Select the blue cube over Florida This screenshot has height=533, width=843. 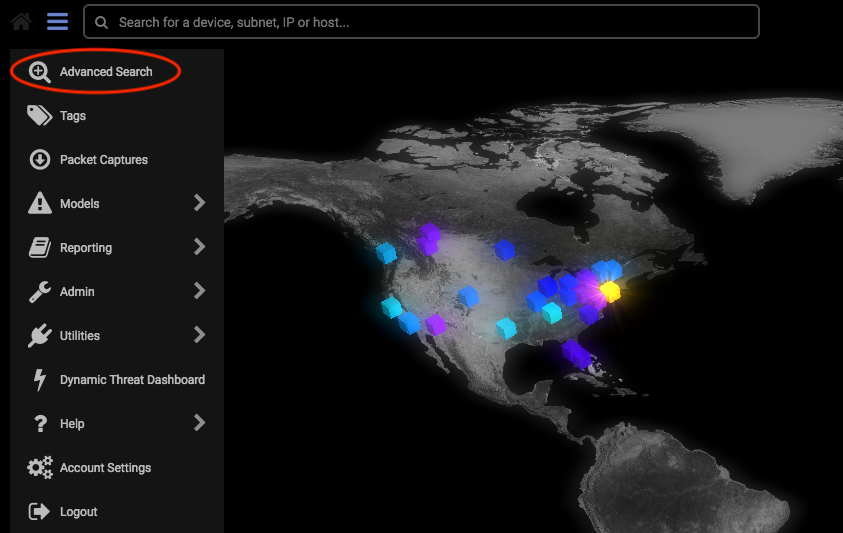(576, 353)
